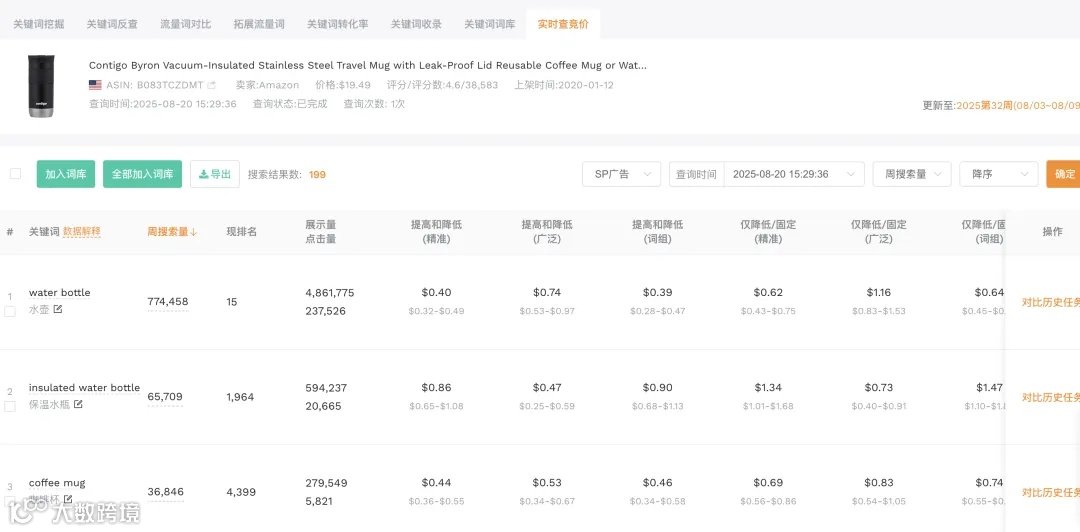Viewport: 1080px width, 532px height.
Task: Open the SP广告 dropdown
Action: (x=621, y=174)
